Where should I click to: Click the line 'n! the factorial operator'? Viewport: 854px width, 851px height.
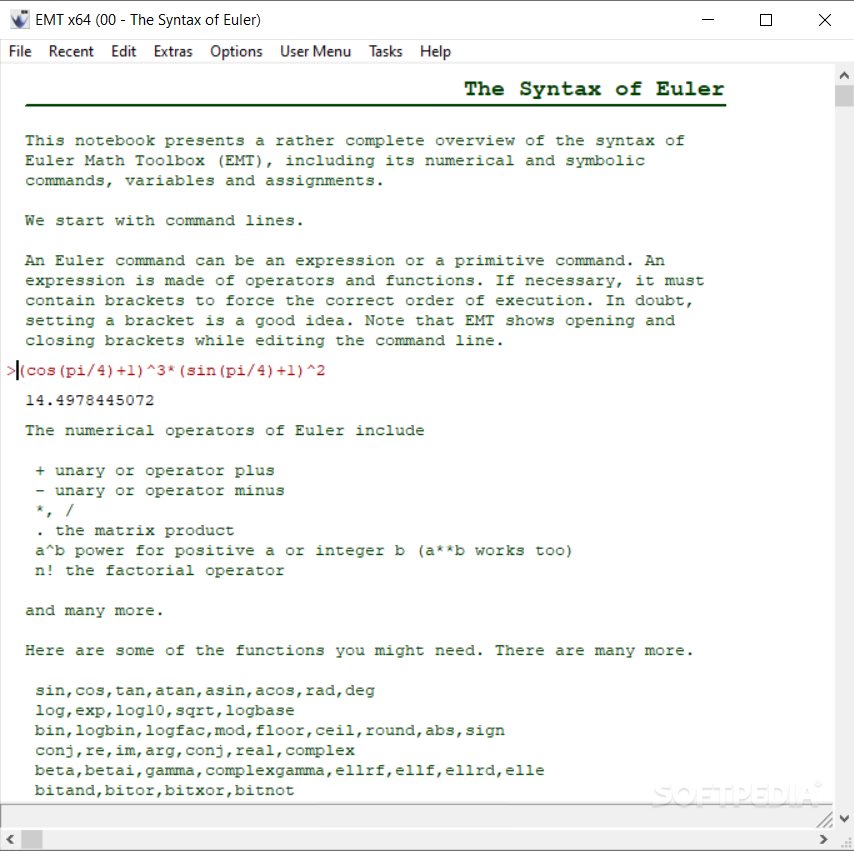160,571
